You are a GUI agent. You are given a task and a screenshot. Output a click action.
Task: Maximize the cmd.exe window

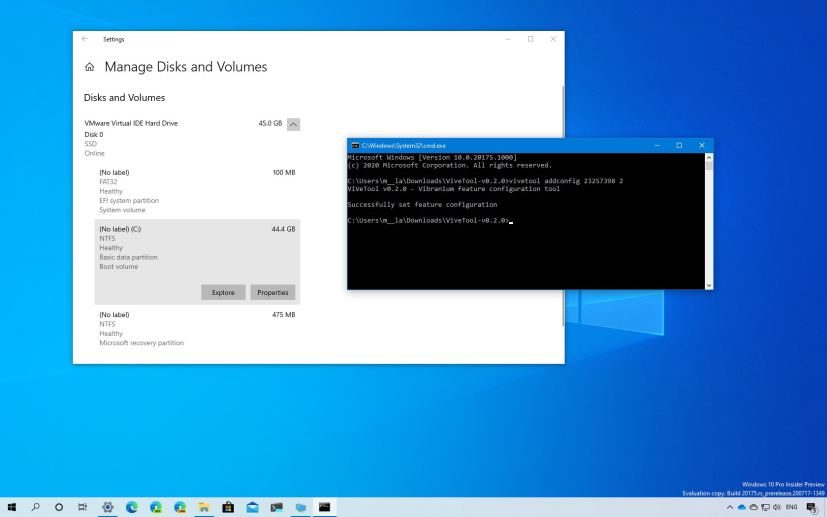679,145
